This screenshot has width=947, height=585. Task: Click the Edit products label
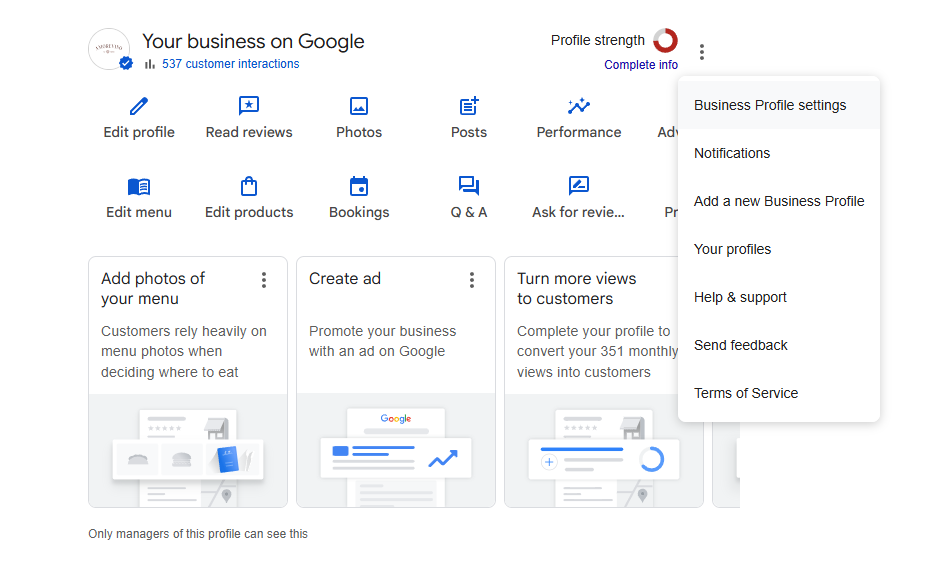pos(249,213)
